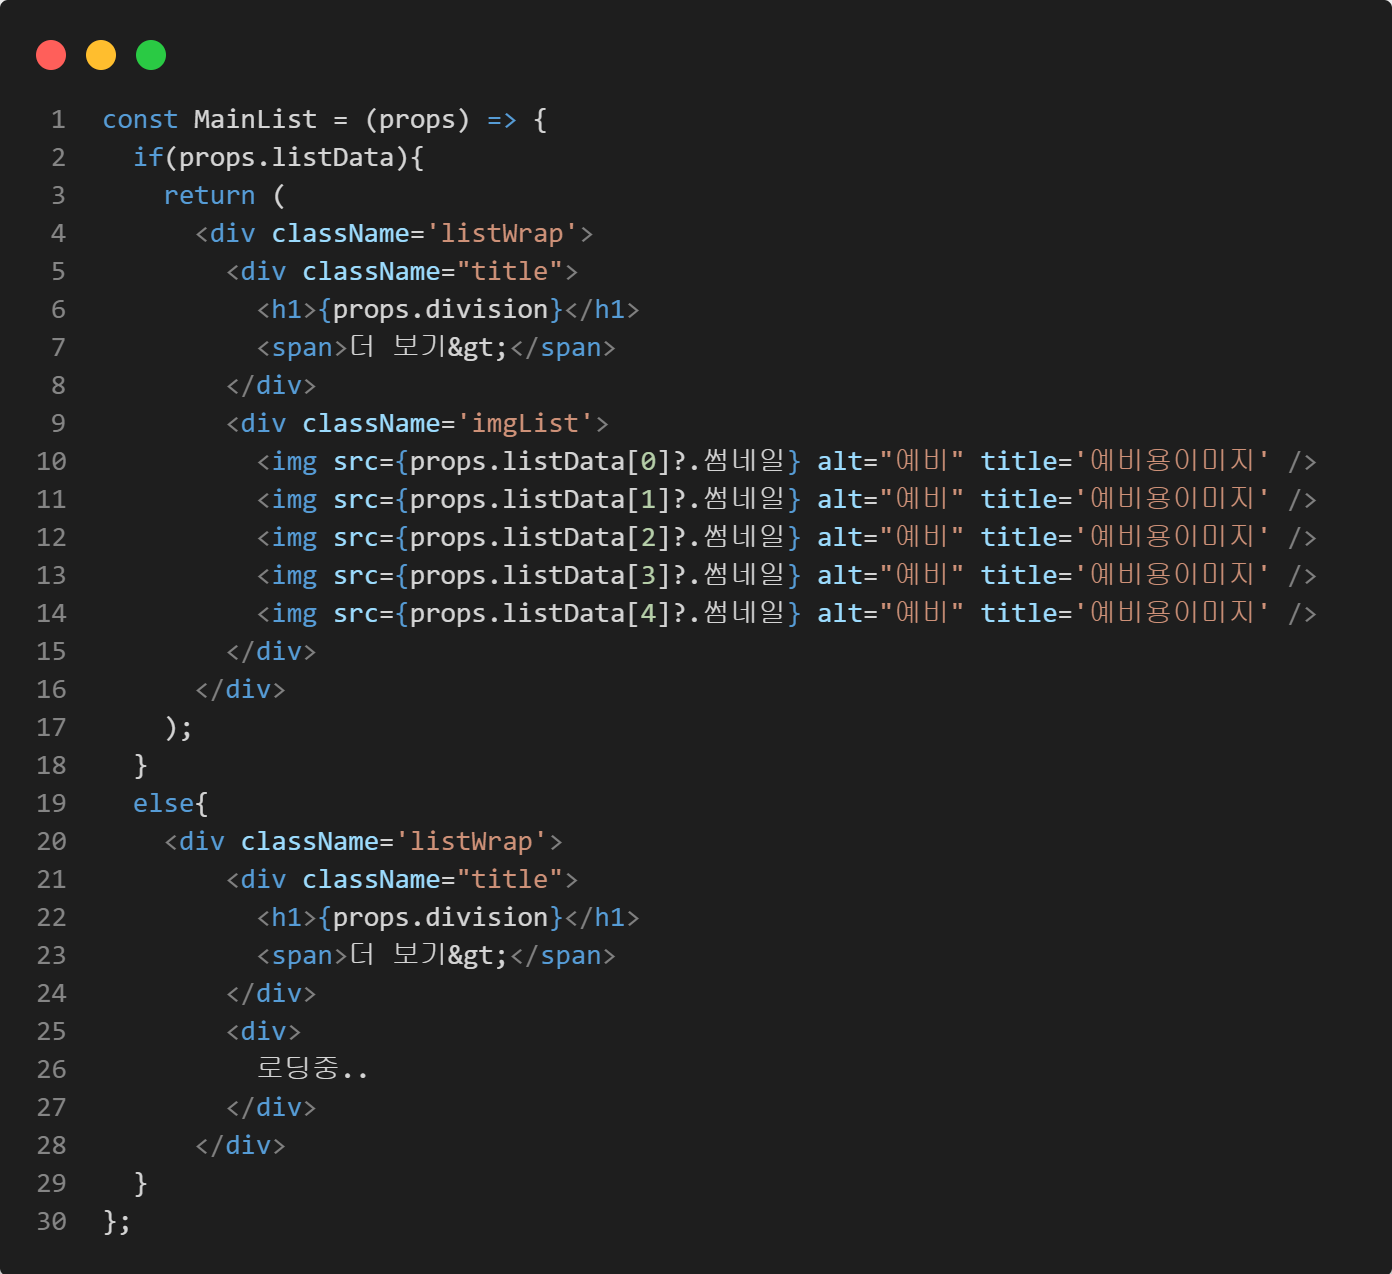
Task: Click props.listData[3] on line 13
Action: point(540,575)
